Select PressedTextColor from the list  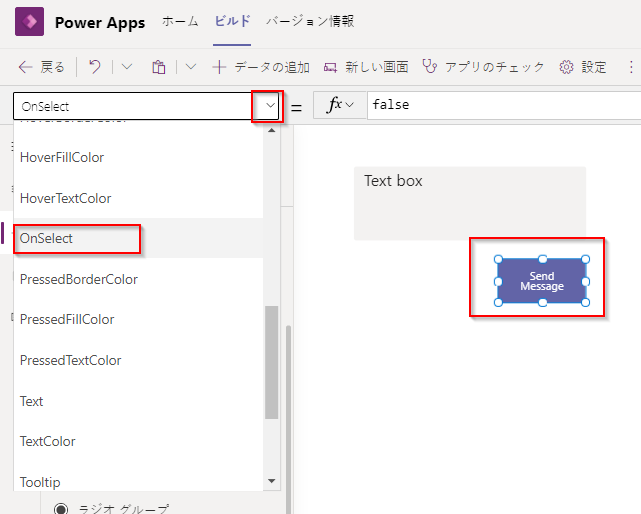pyautogui.click(x=138, y=360)
